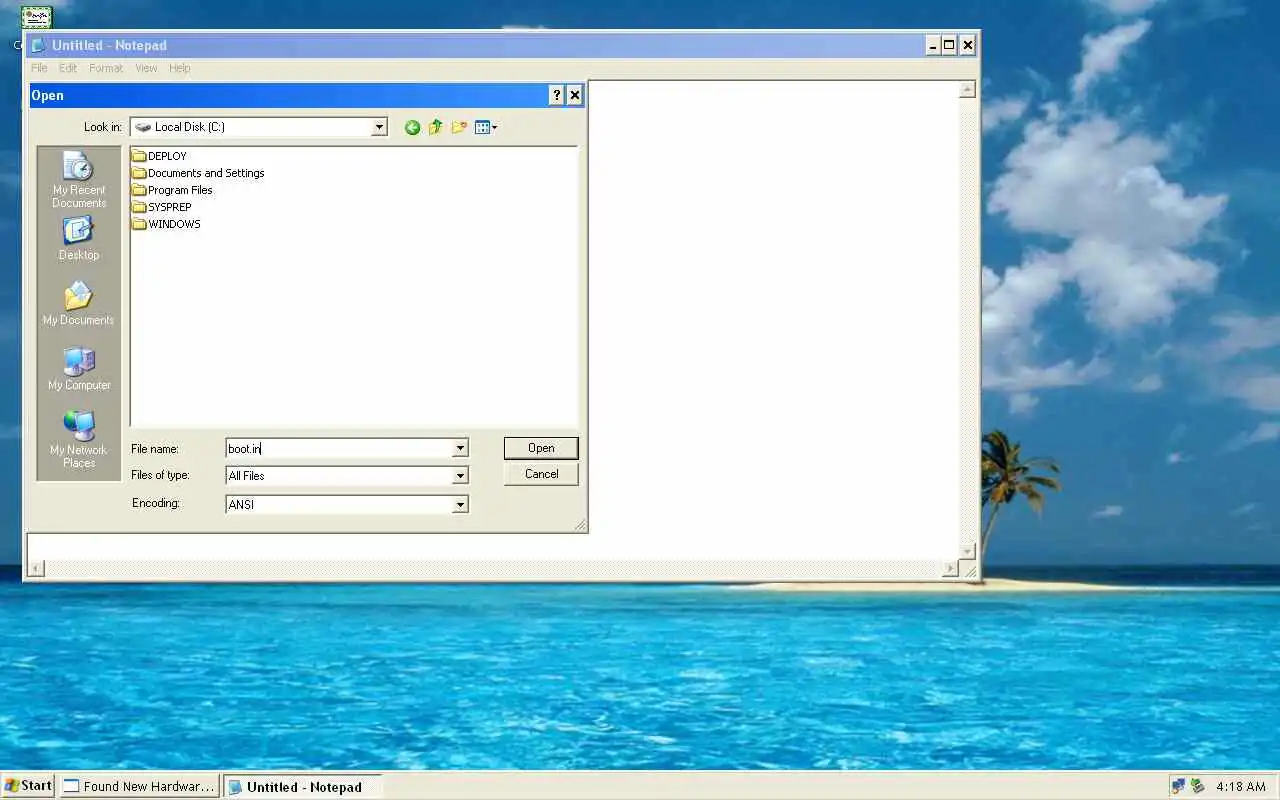Viewport: 1280px width, 800px height.
Task: Open My Computer in places bar
Action: point(79,369)
